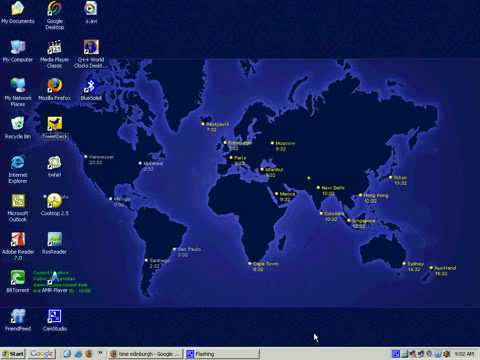The height and width of the screenshot is (360, 480).
Task: Select the TweetDeck desktop icon
Action: [55, 128]
